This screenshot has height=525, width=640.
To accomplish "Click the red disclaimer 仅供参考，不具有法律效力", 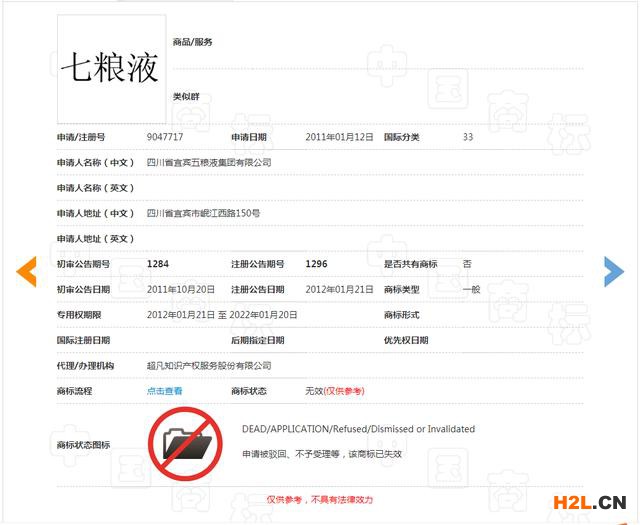I will 319,499.
